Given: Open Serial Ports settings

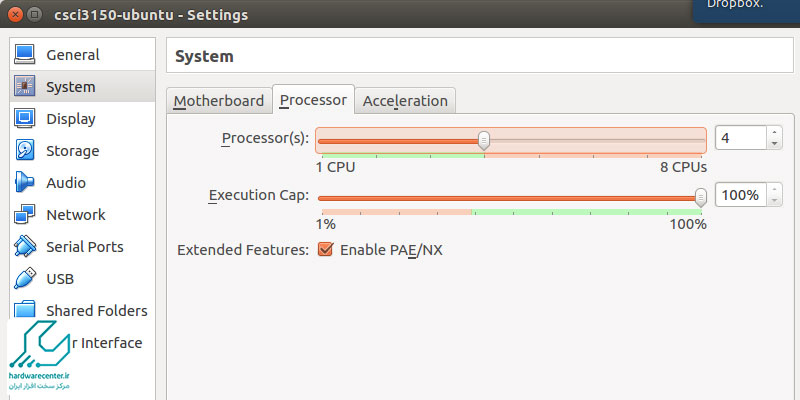Looking at the screenshot, I should pos(84,247).
